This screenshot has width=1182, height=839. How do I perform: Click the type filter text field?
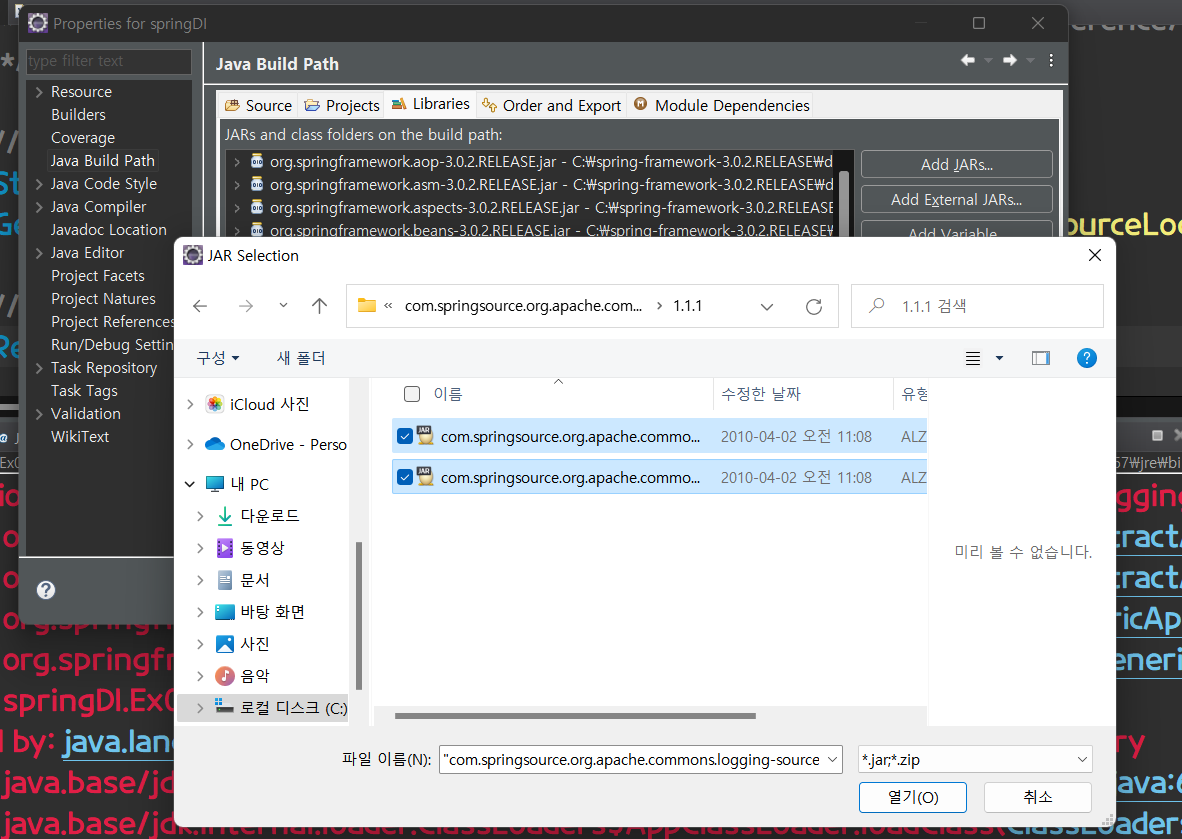[109, 61]
